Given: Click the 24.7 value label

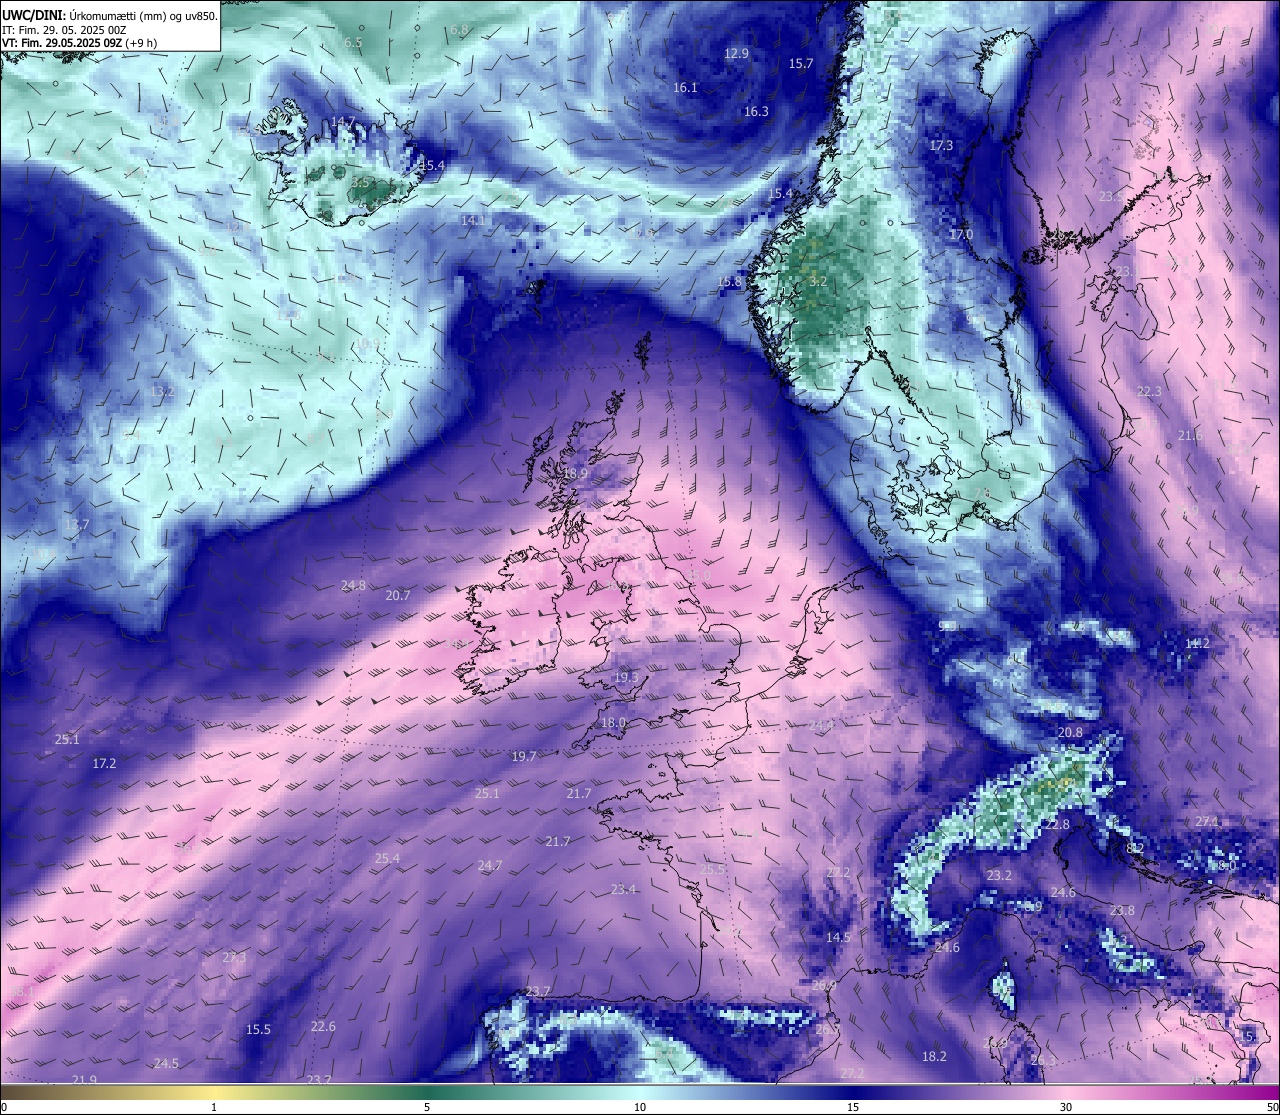Looking at the screenshot, I should click(x=489, y=866).
